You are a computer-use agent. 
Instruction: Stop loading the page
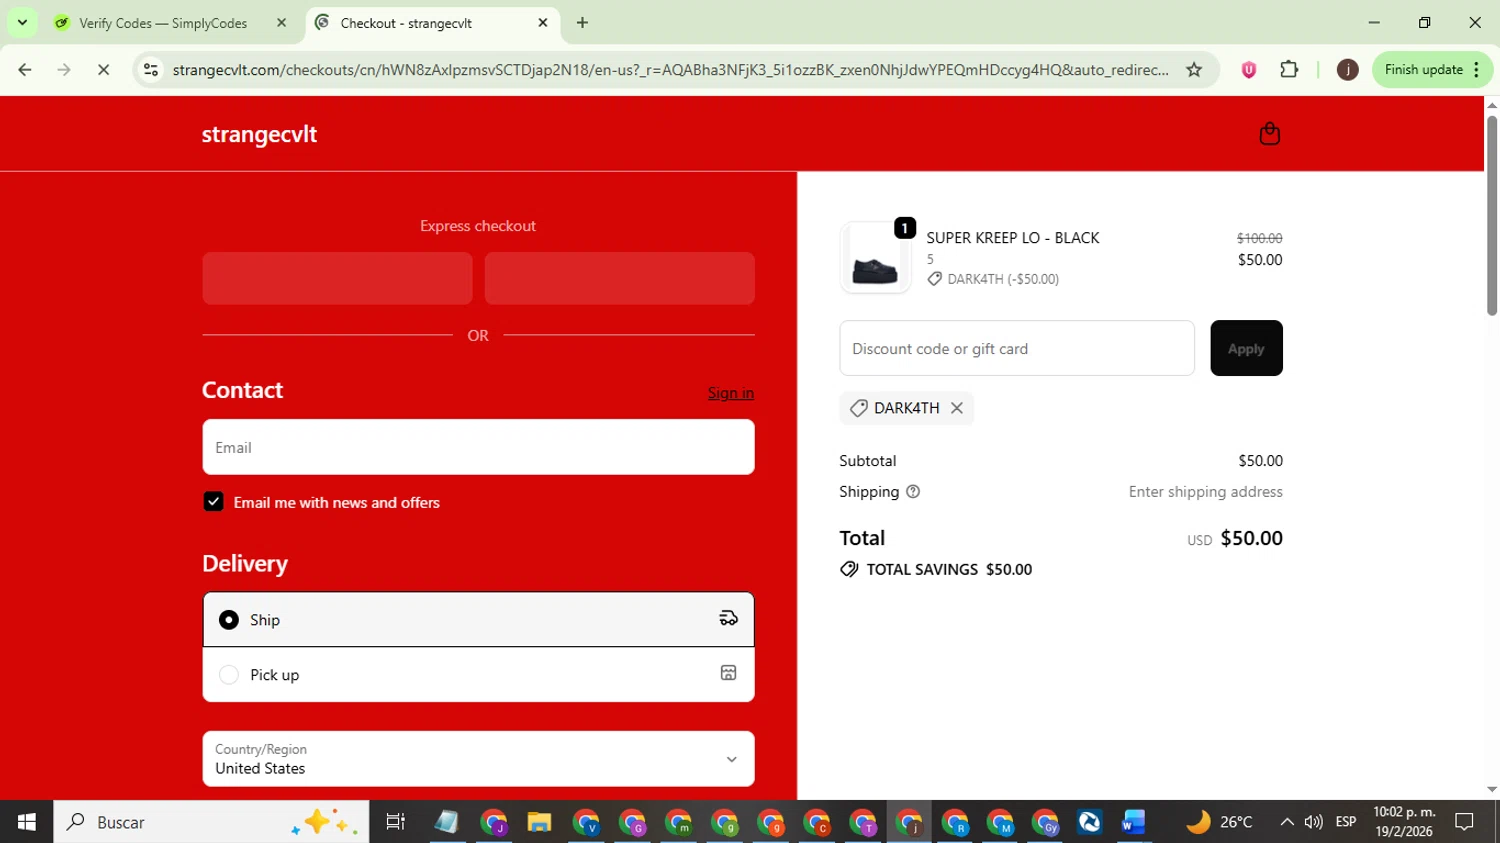tap(103, 69)
